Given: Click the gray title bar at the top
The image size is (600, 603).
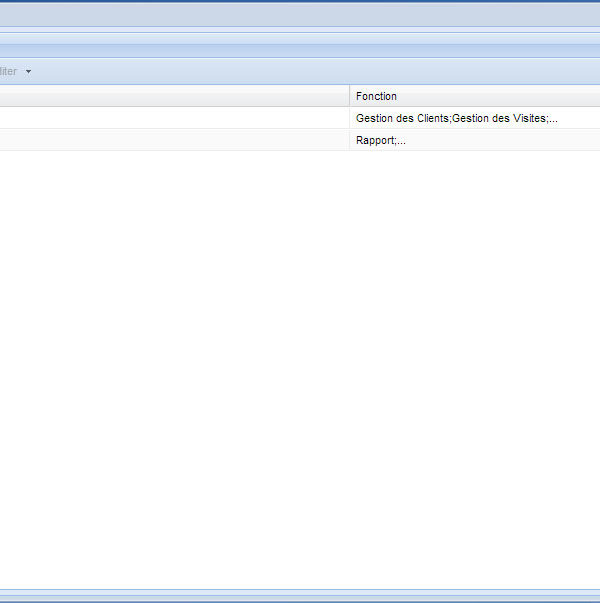Looking at the screenshot, I should click(x=300, y=14).
